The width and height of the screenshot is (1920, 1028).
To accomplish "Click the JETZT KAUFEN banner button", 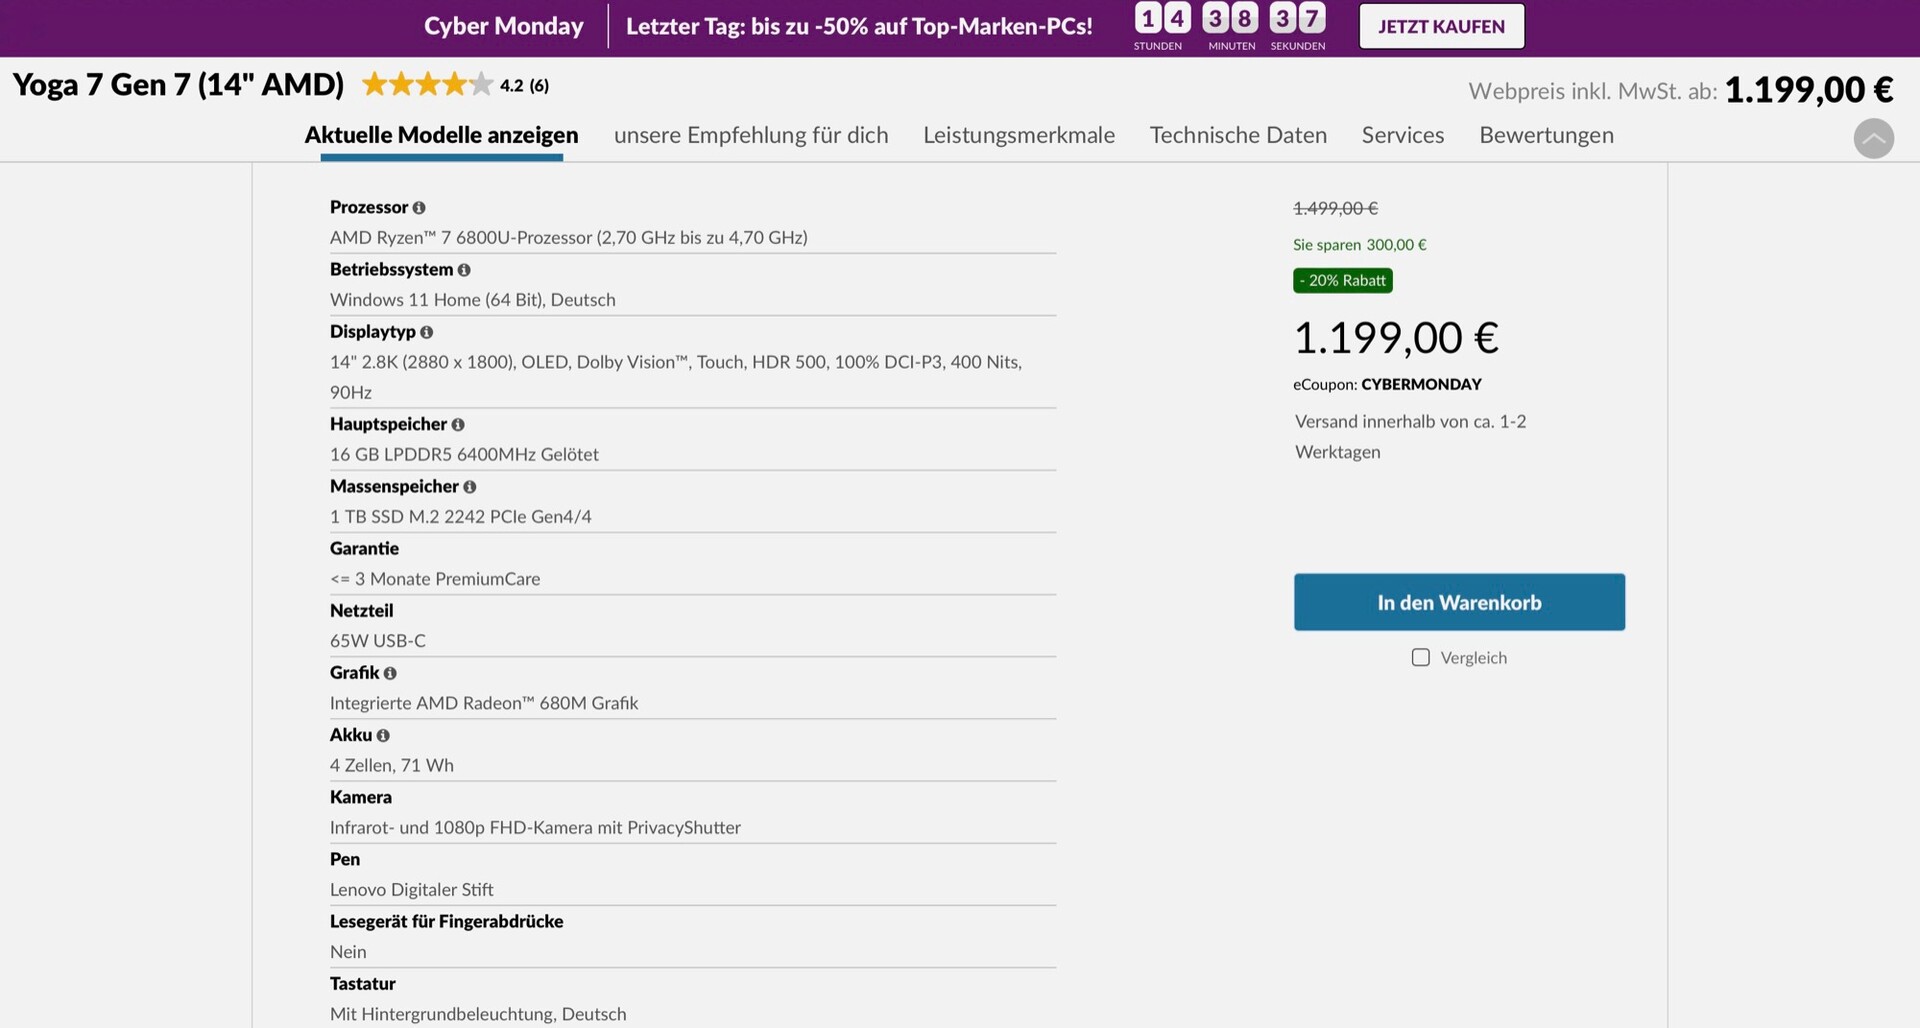I will coord(1441,26).
